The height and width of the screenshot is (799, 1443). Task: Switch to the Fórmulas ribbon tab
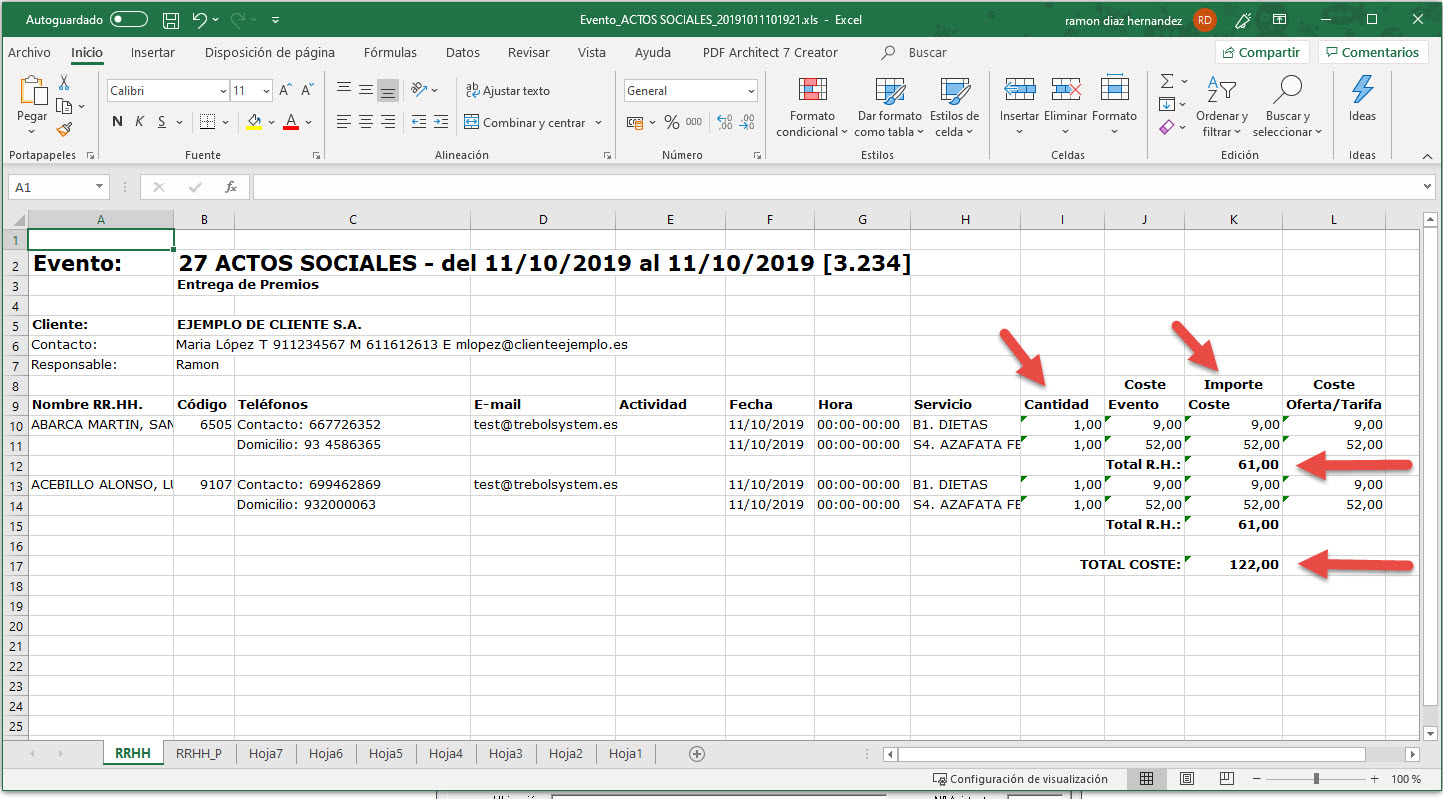[x=391, y=52]
